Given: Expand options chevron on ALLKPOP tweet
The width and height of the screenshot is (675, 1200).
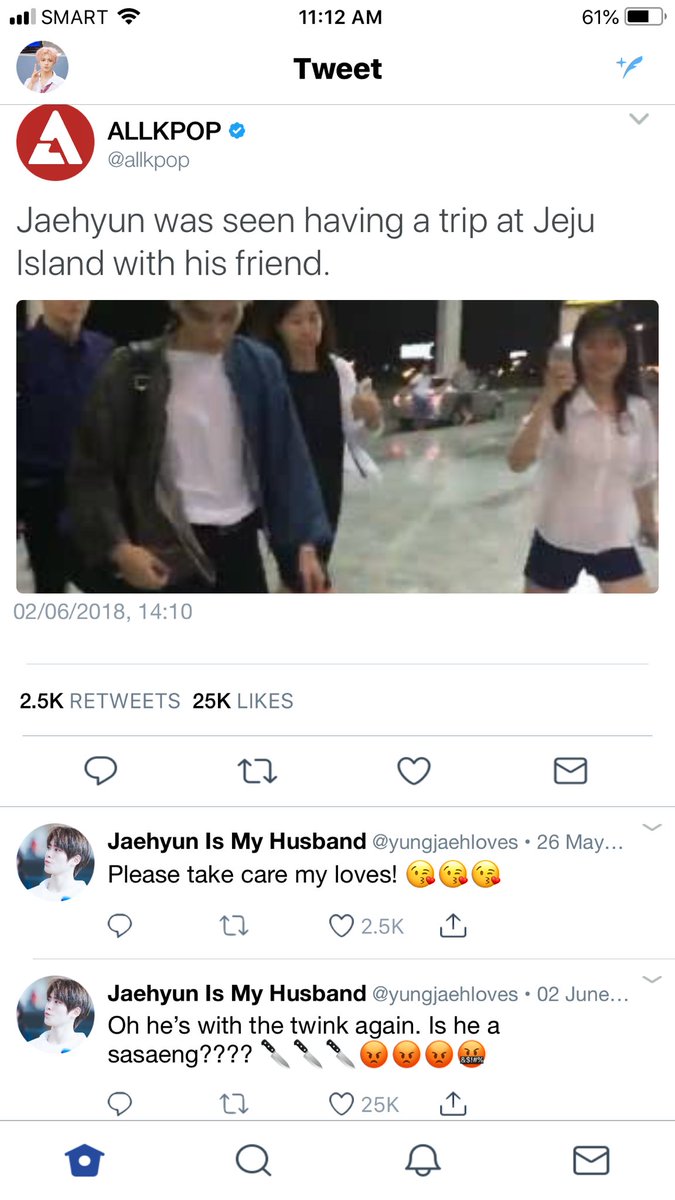Looking at the screenshot, I should pos(638,119).
